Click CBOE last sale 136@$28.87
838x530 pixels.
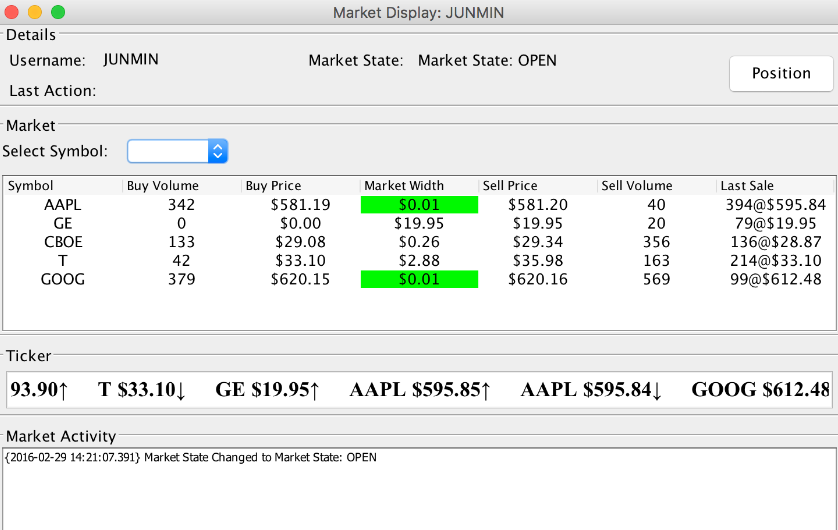tap(775, 242)
